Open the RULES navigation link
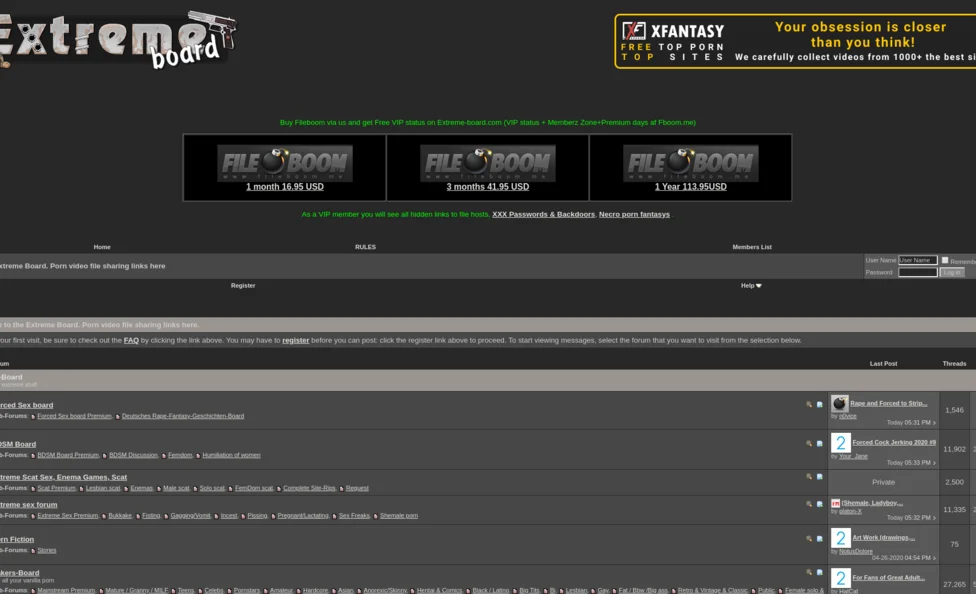Viewport: 976px width, 594px height. 365,247
